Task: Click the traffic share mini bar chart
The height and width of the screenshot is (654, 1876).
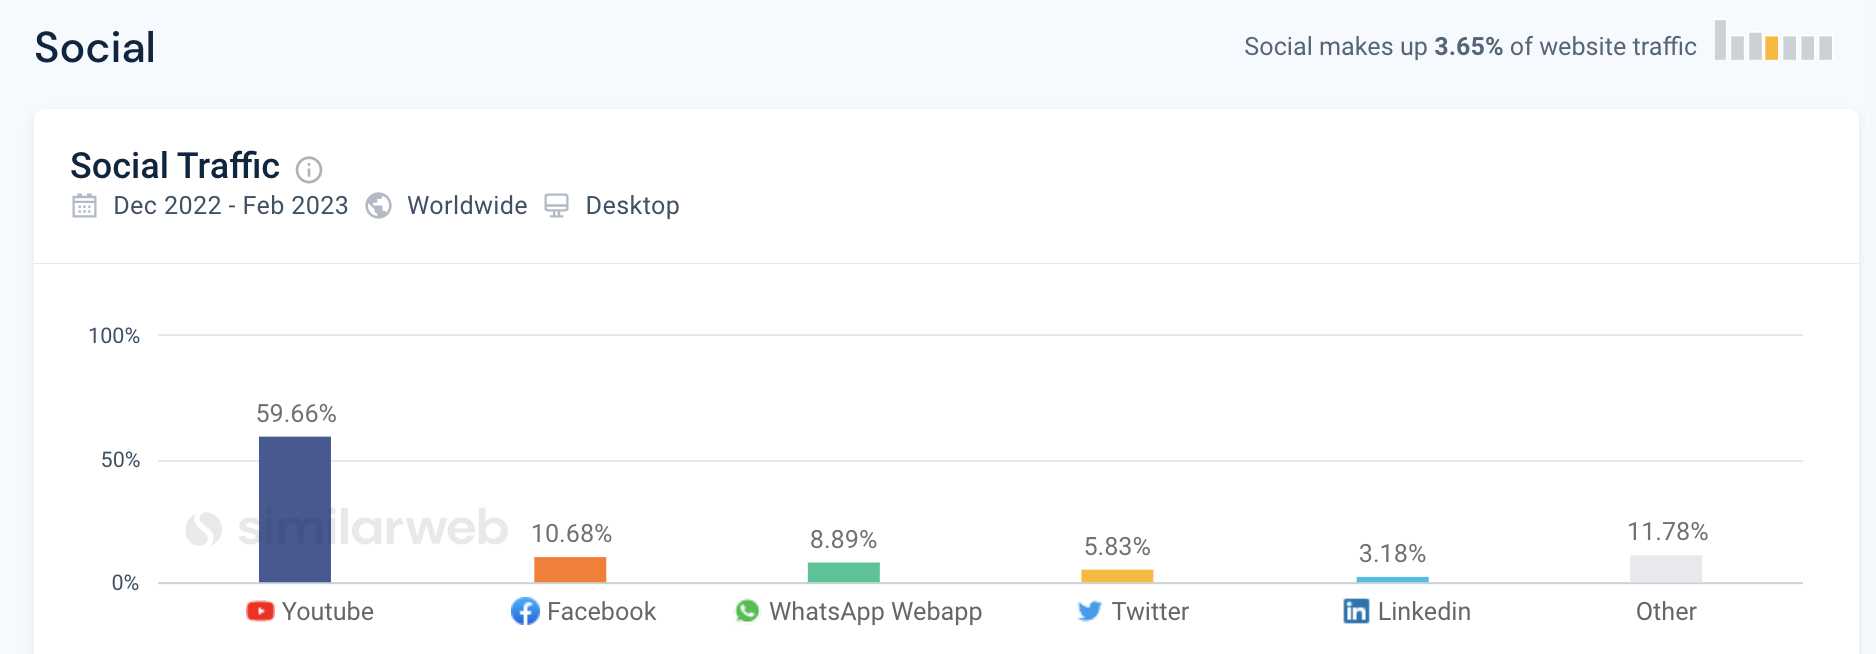Action: click(1773, 41)
